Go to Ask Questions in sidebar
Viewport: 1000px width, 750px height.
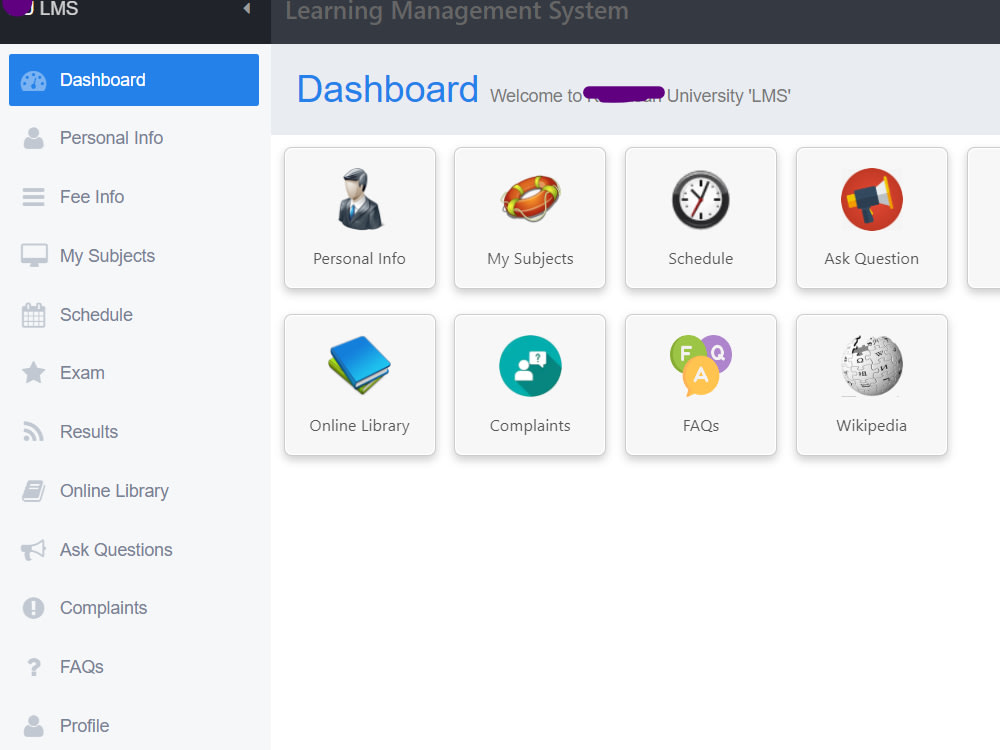[134, 550]
